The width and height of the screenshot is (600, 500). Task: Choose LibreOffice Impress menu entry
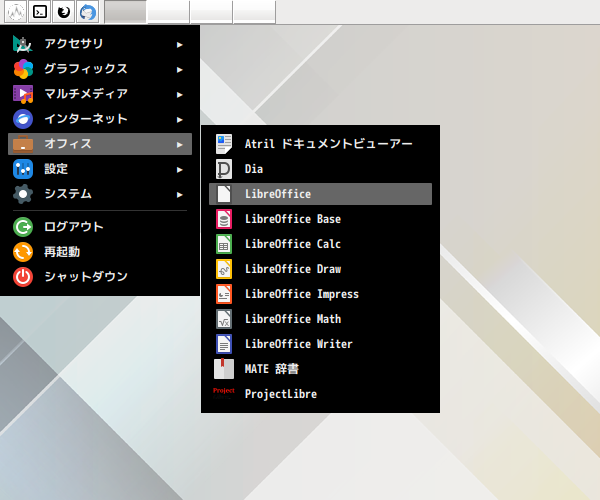click(x=320, y=294)
